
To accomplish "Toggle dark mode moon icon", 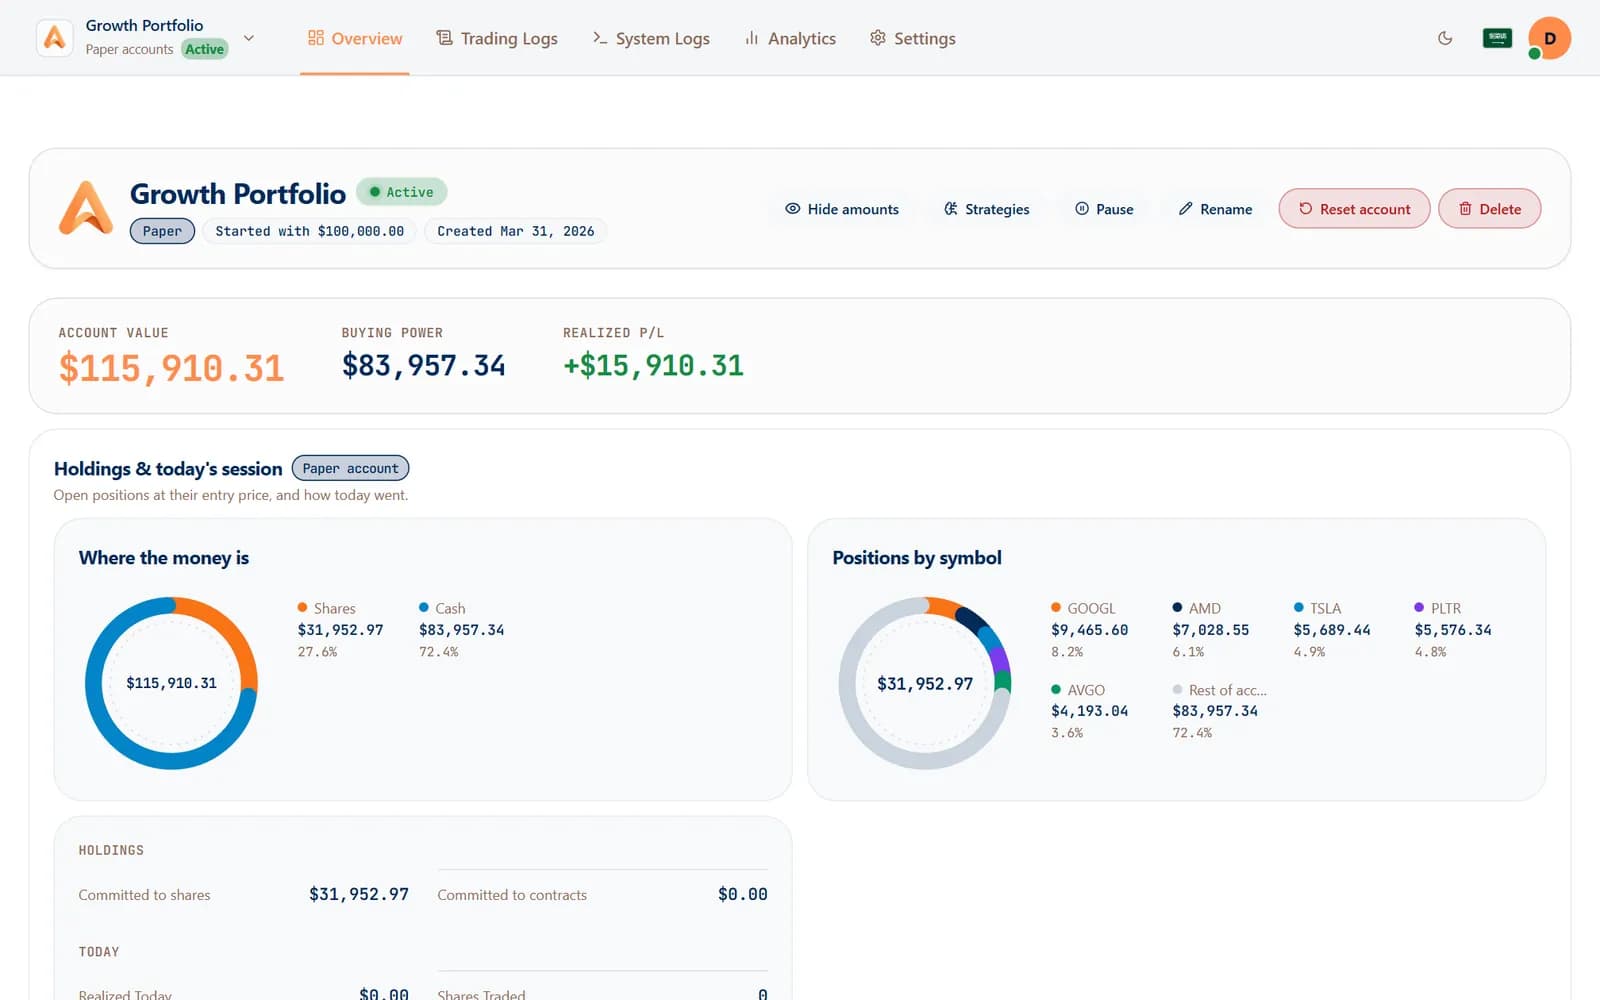I will pyautogui.click(x=1445, y=38).
